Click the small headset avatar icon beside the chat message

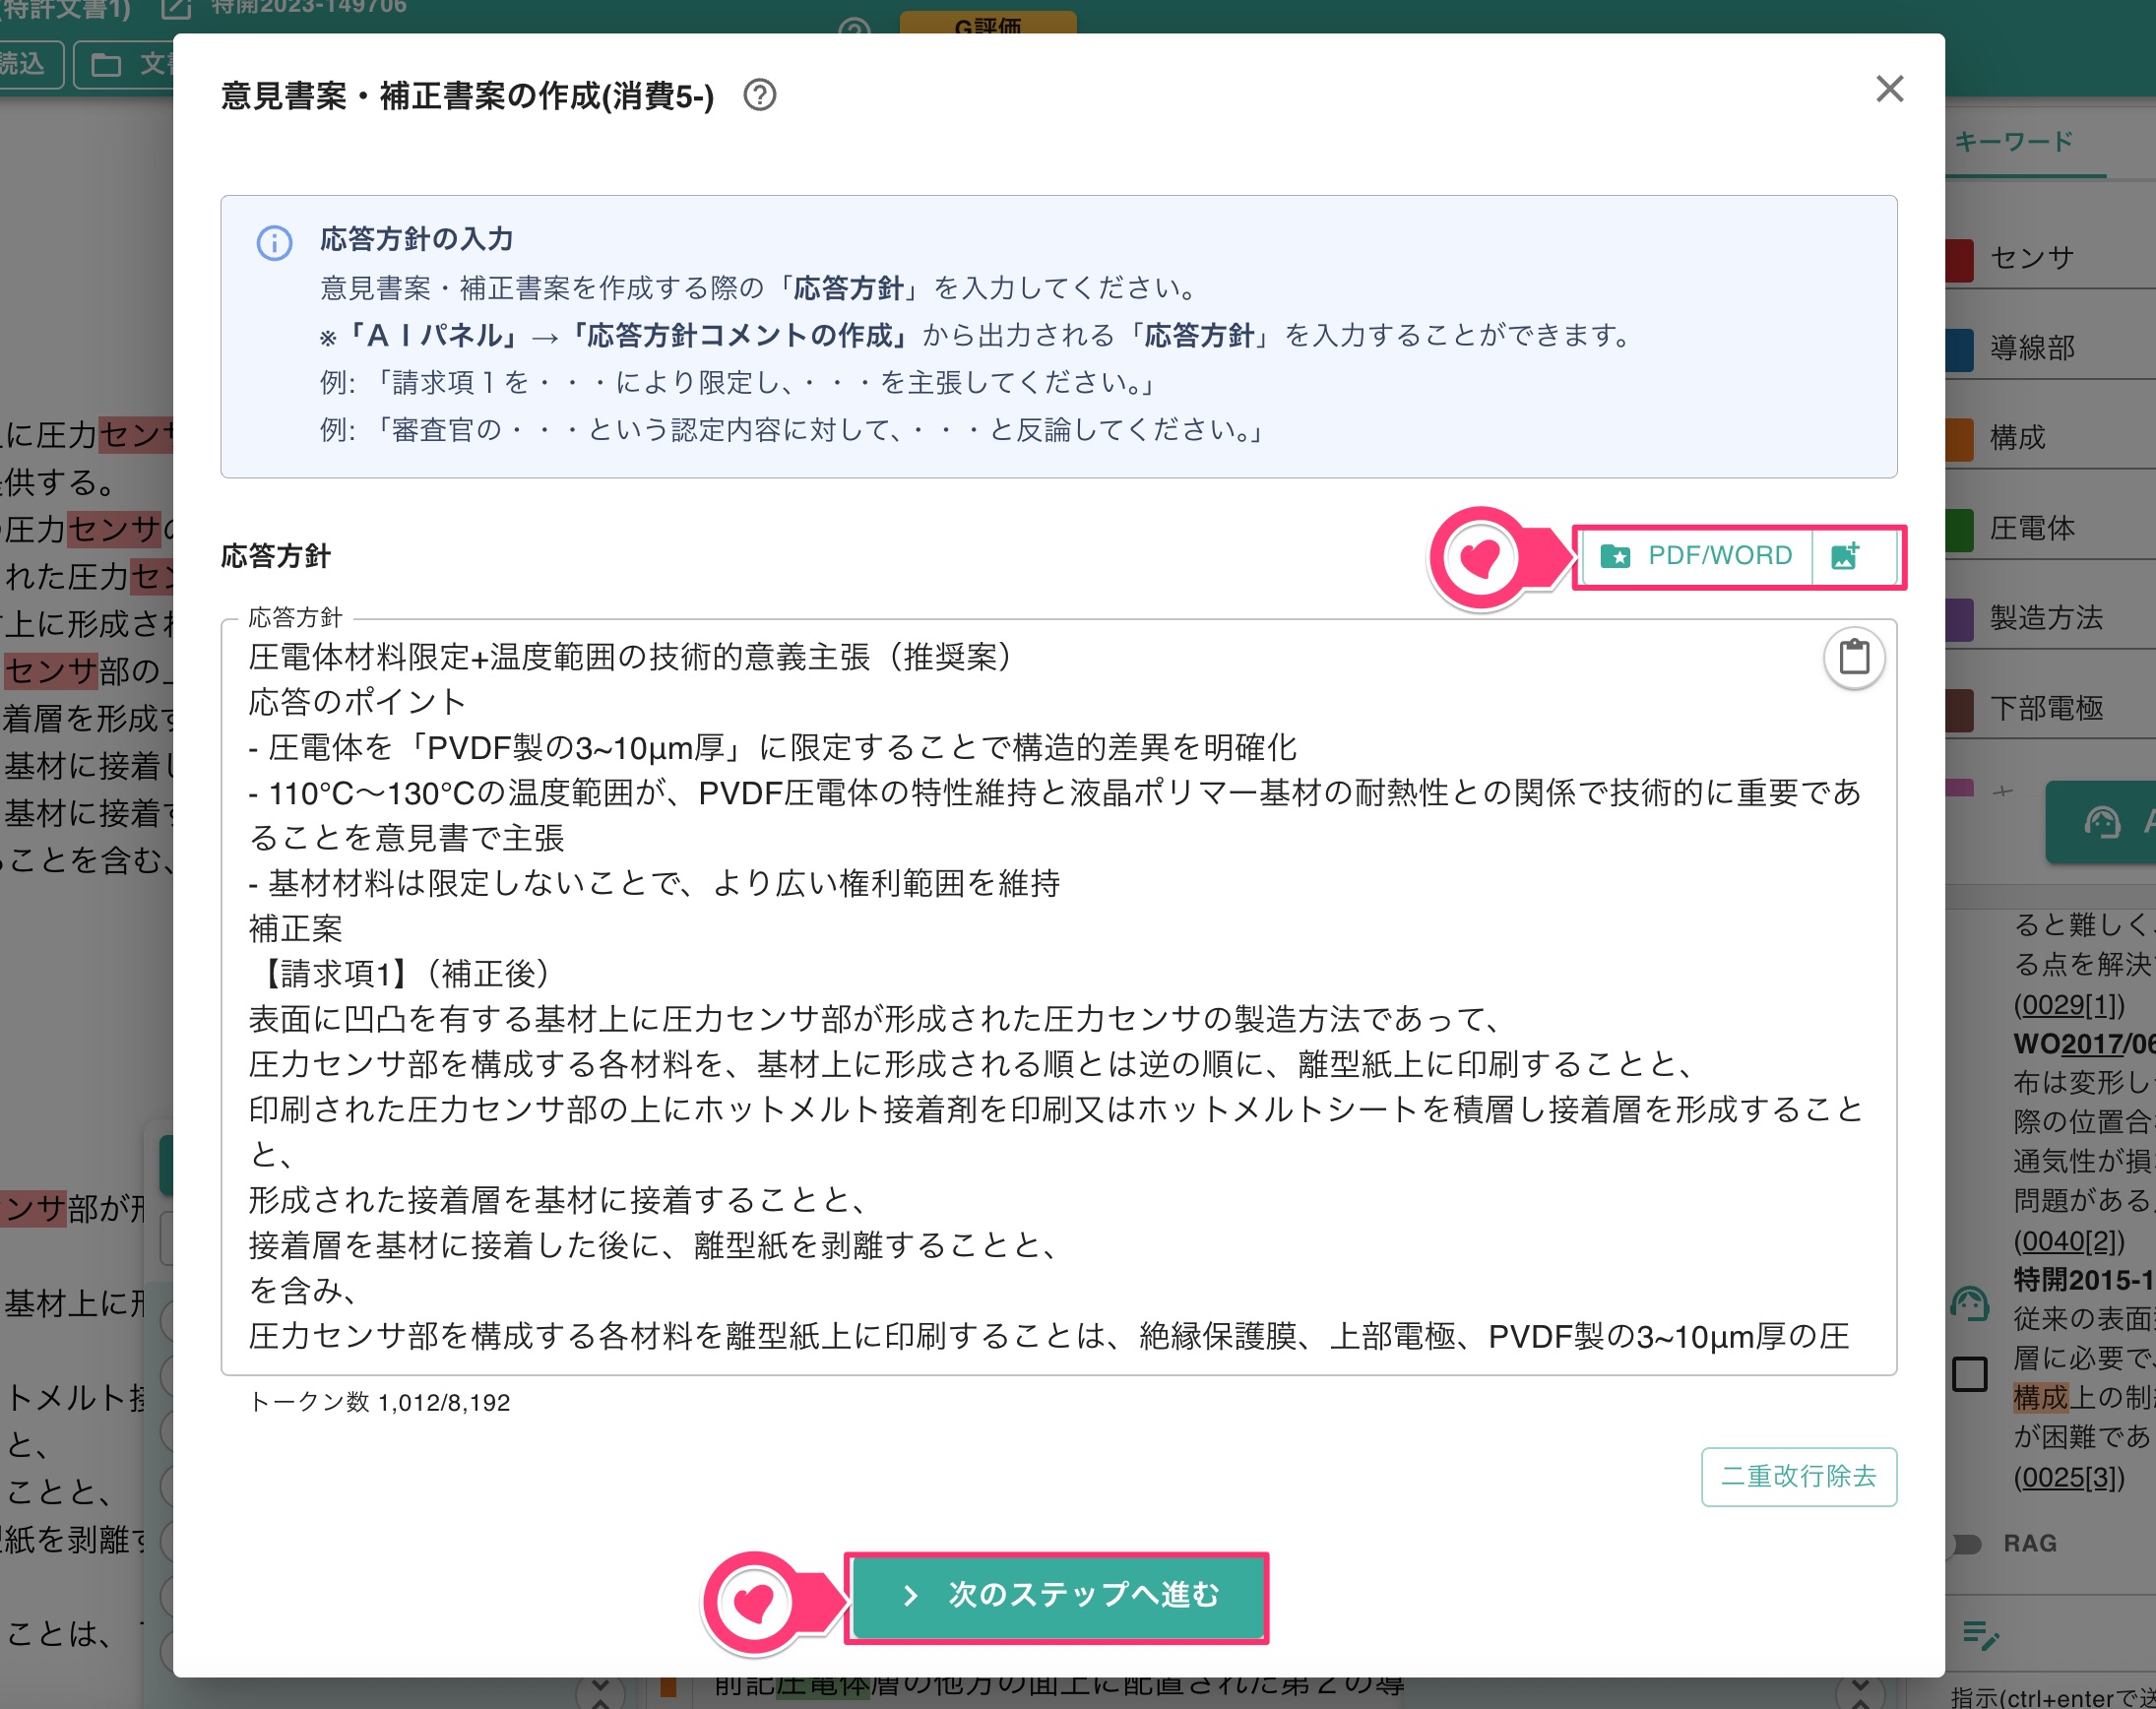coord(1970,1304)
